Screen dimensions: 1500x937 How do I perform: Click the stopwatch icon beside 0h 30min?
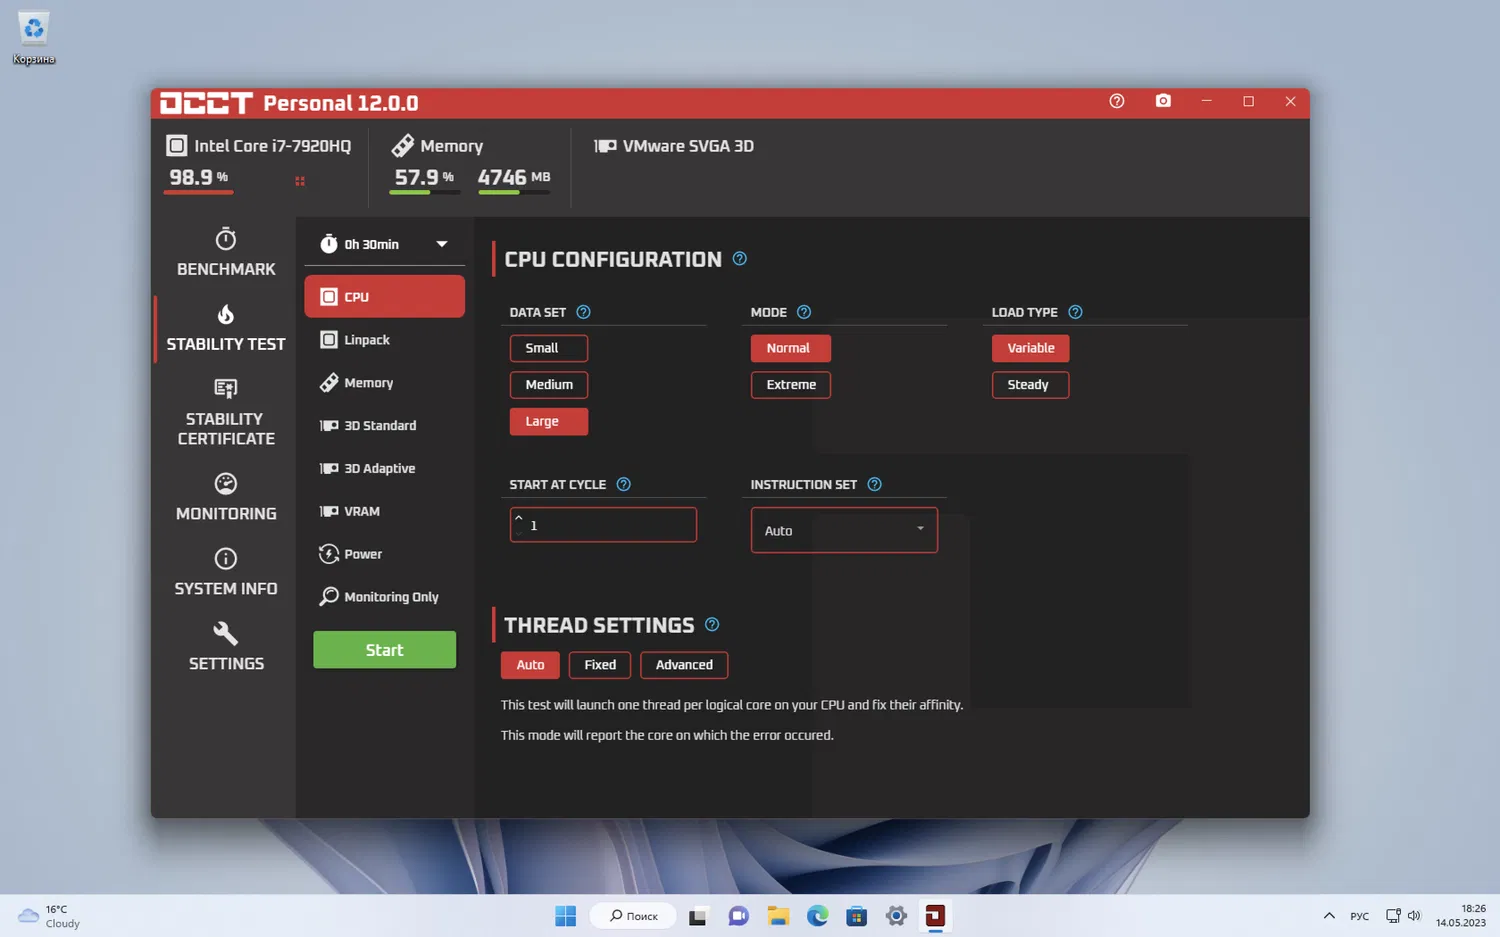328,244
